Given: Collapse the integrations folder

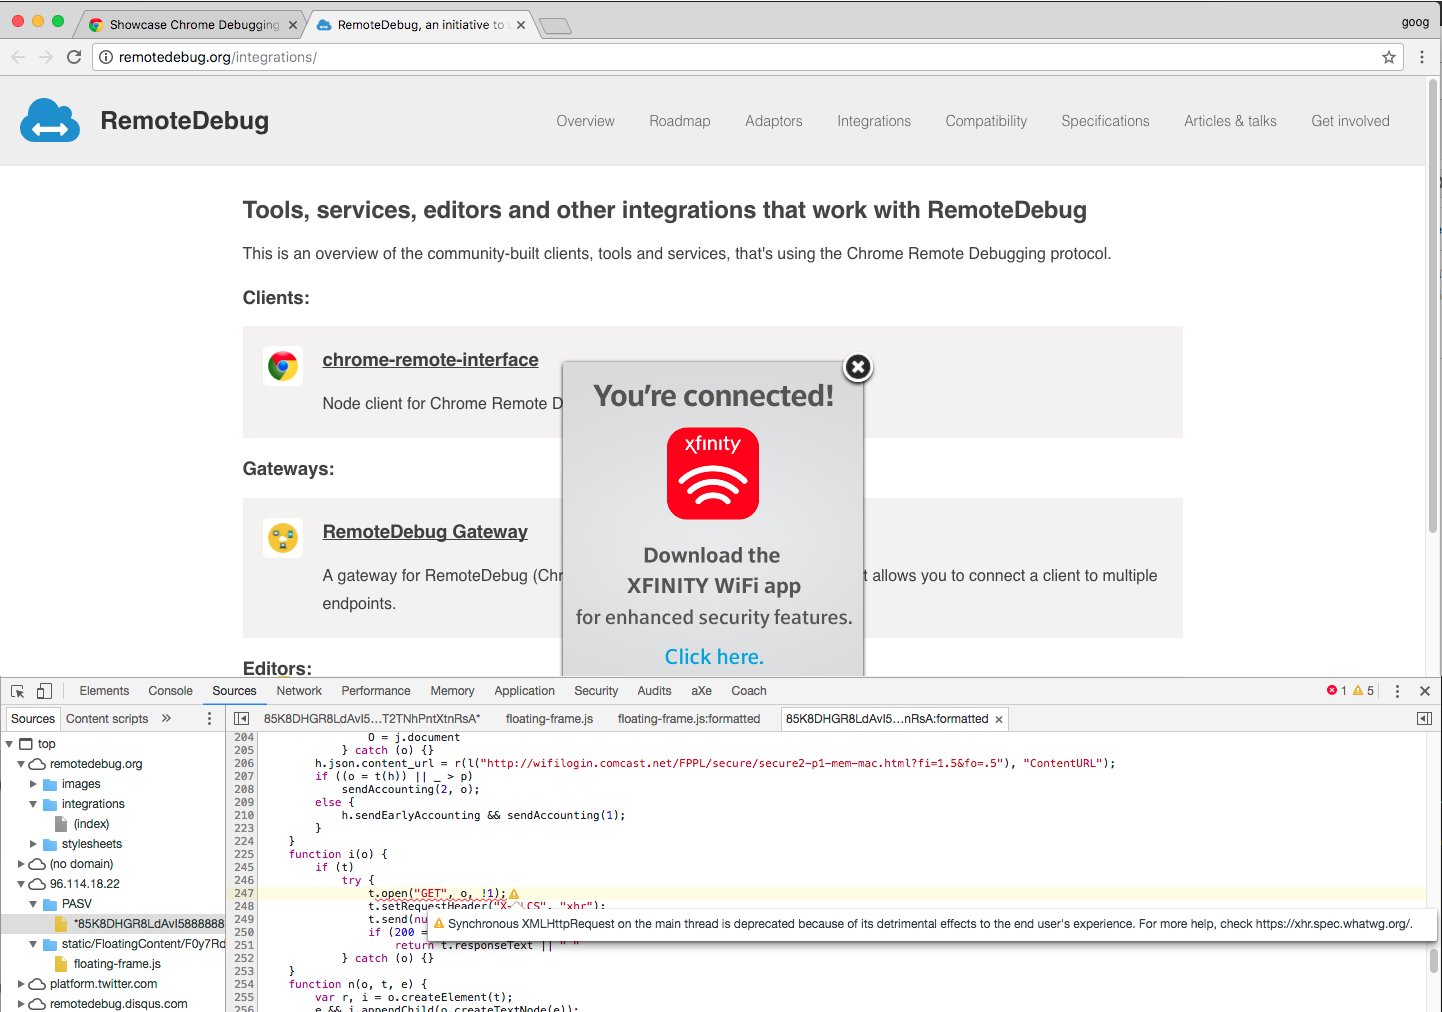Looking at the screenshot, I should pos(33,804).
